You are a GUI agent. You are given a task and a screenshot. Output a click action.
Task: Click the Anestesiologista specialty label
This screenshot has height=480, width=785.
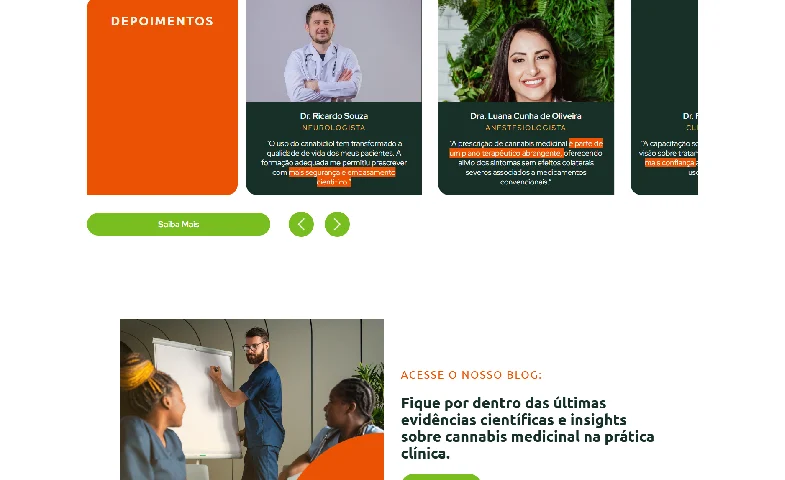(526, 128)
